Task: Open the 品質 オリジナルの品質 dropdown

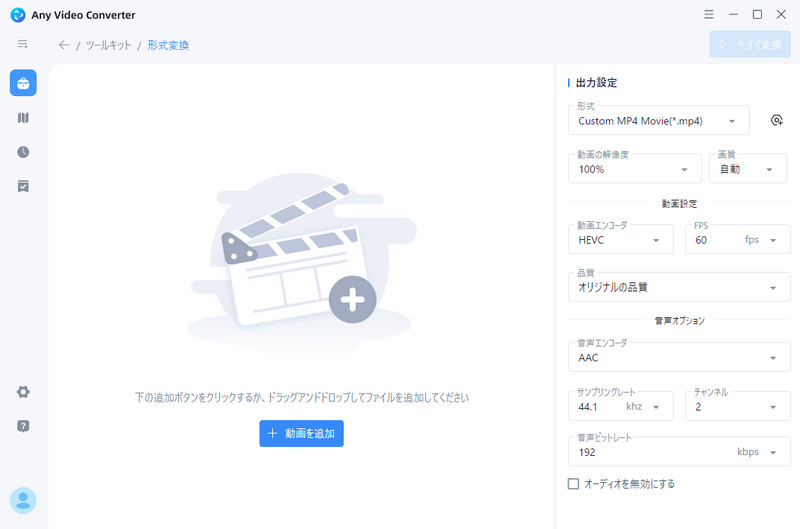Action: point(679,287)
